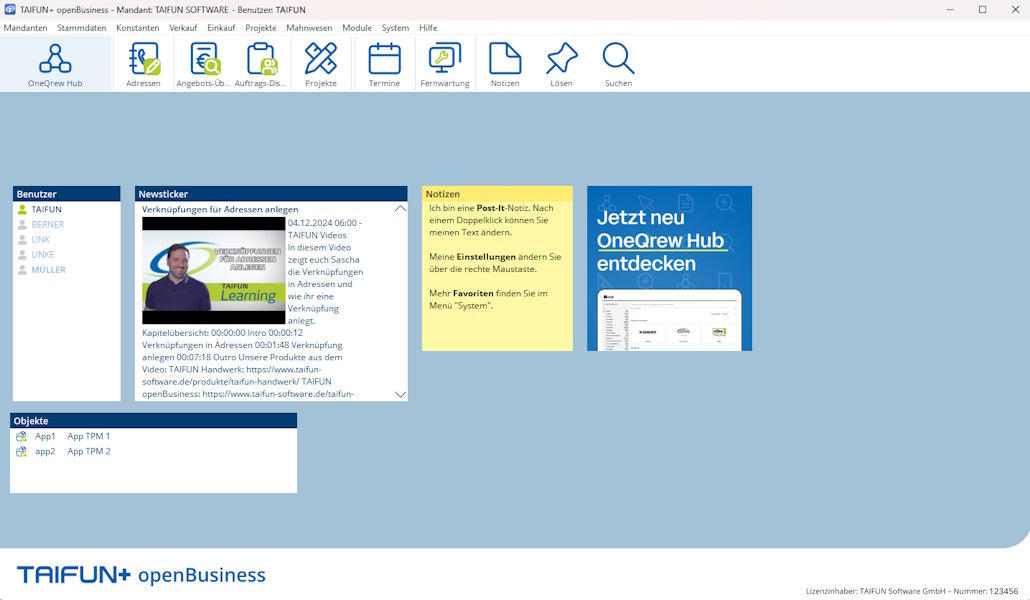Click the OneQrew Hub entdecken banner

click(669, 268)
